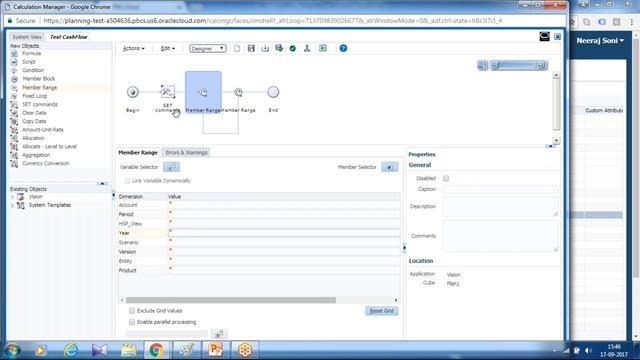Click the grid horizontal scrollbar
The width and height of the screenshot is (640, 360).
231,300
